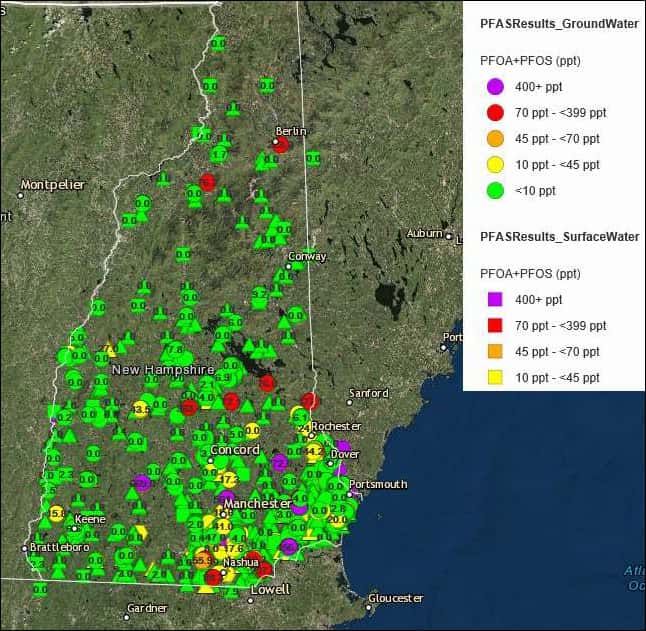646x631 pixels.
Task: Select the green 7.6 marker
Action: coord(176,350)
